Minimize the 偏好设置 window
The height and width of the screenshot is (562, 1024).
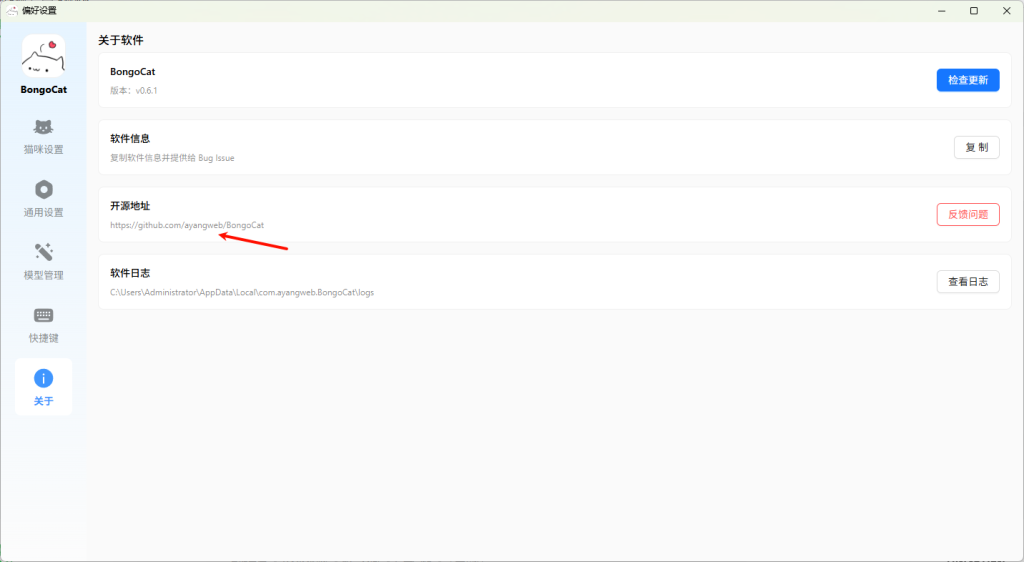[940, 10]
